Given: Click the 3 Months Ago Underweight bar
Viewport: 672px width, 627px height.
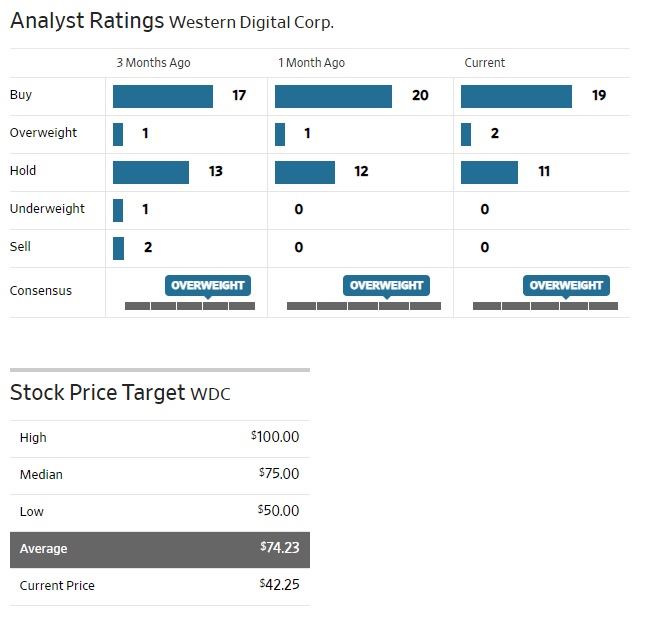Looking at the screenshot, I should click(x=118, y=210).
